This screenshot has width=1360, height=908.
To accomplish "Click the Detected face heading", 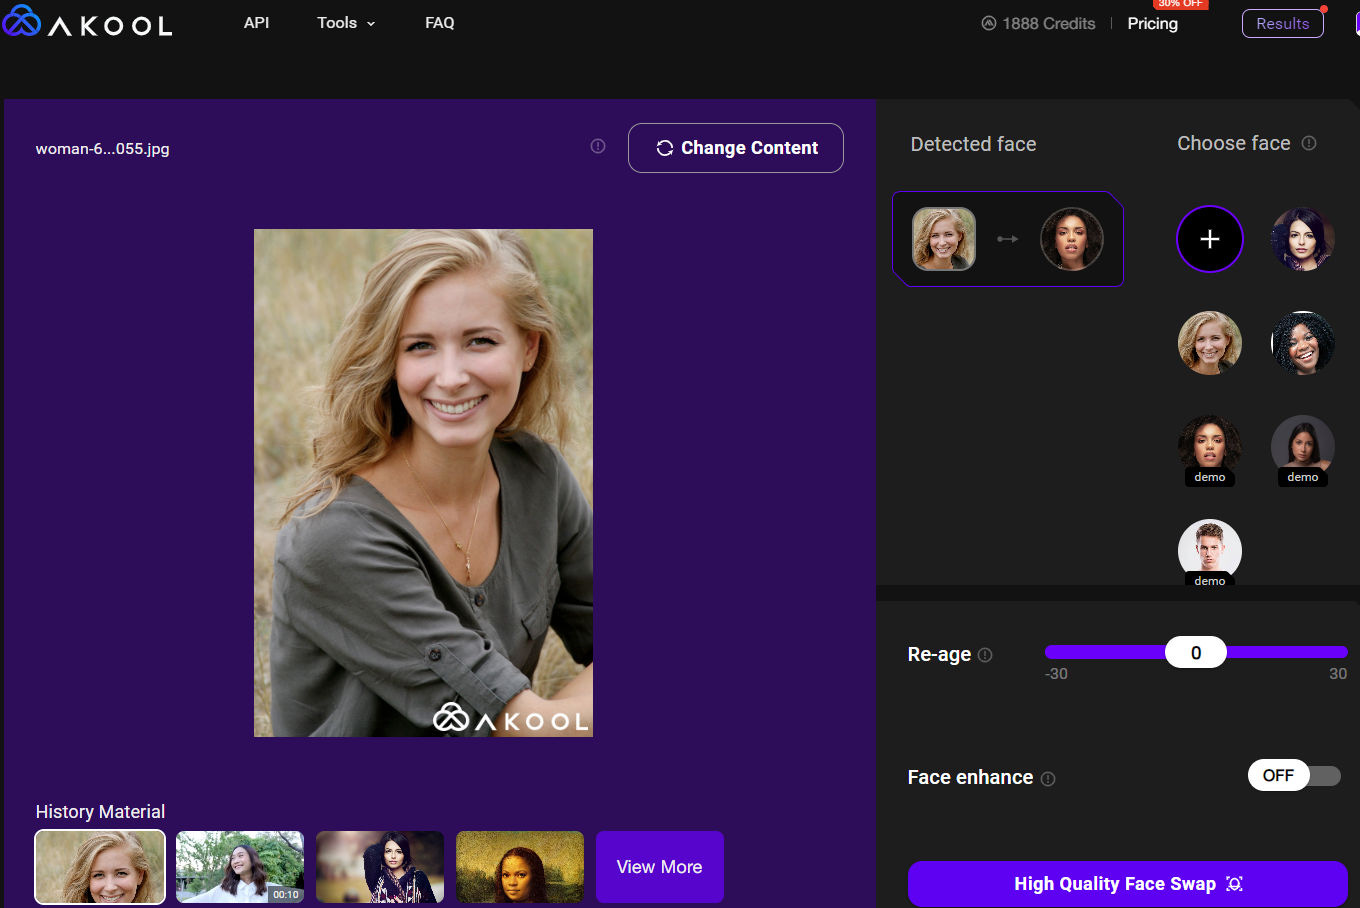I will coord(973,144).
